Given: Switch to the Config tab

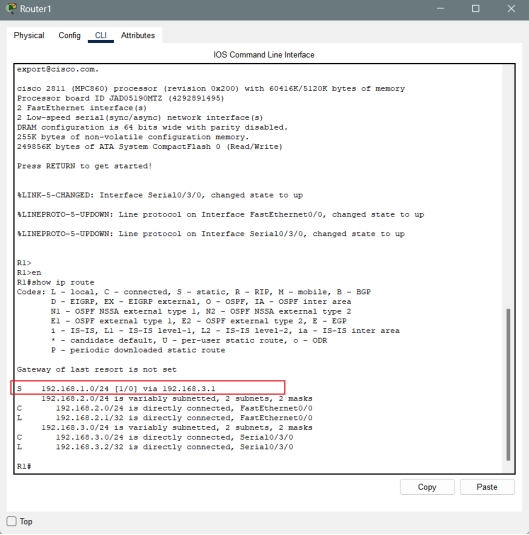Looking at the screenshot, I should coord(69,35).
